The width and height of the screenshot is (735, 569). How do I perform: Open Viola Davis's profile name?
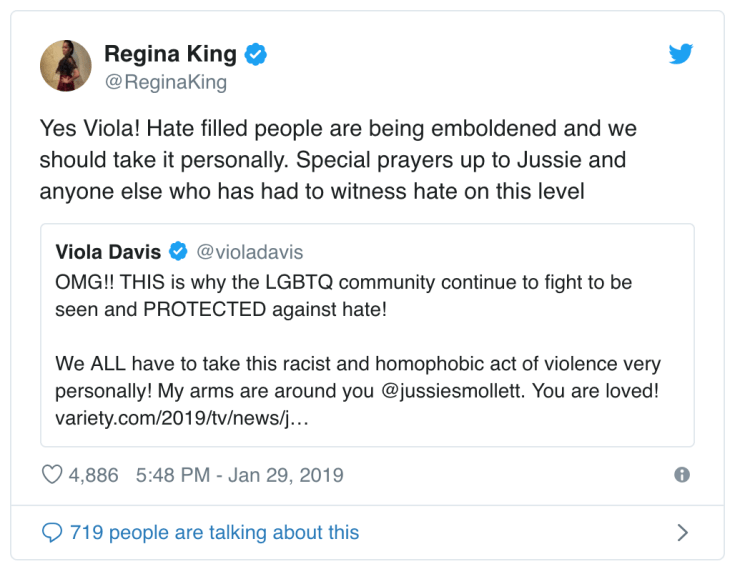[108, 251]
